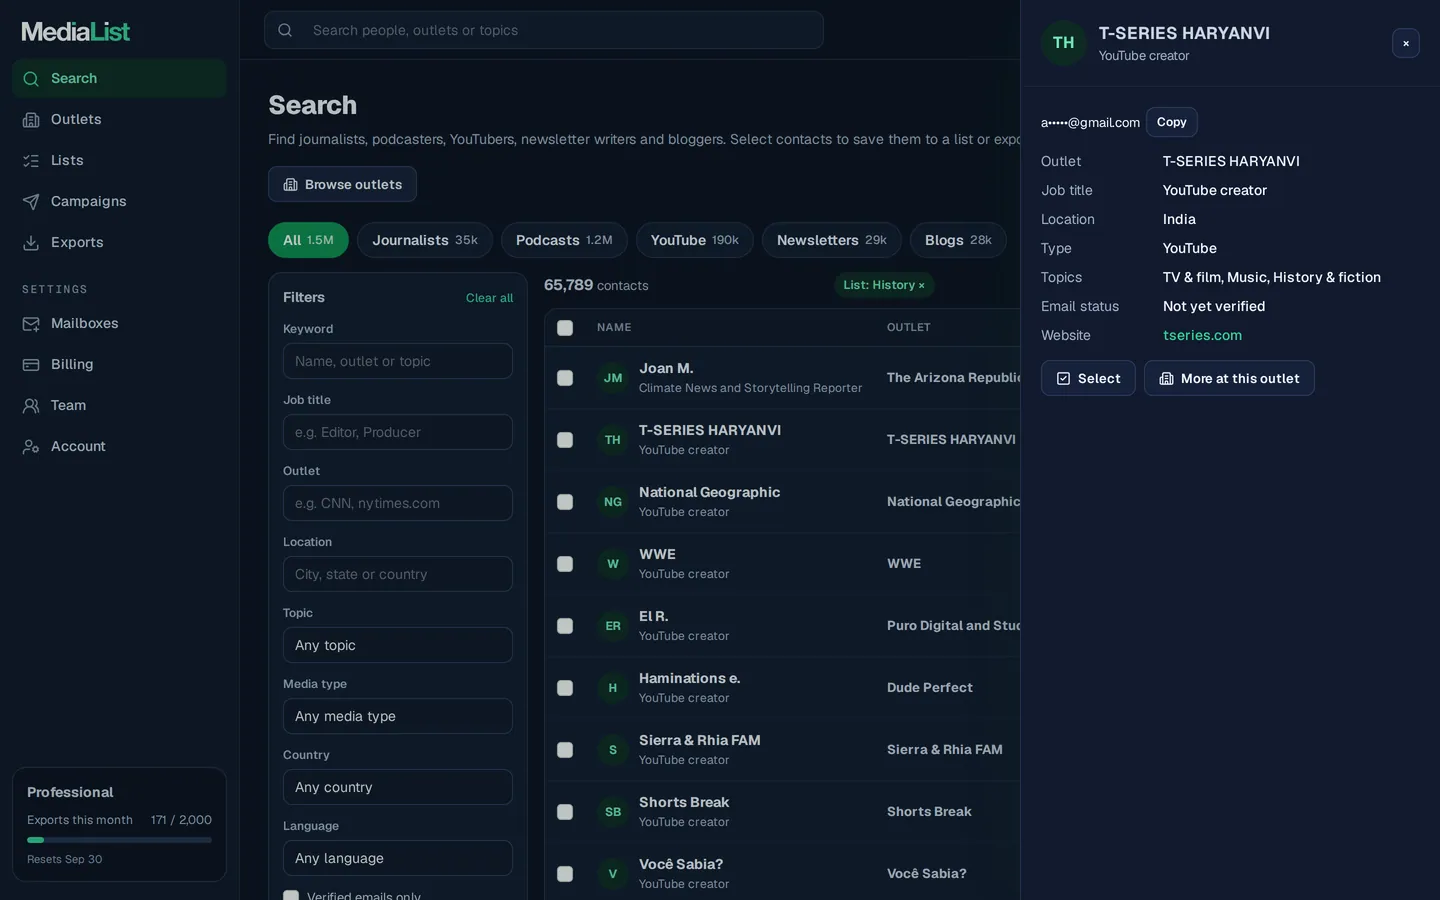Check the T-SERIES HARYANVI row checkbox
1440x900 pixels.
pos(565,440)
